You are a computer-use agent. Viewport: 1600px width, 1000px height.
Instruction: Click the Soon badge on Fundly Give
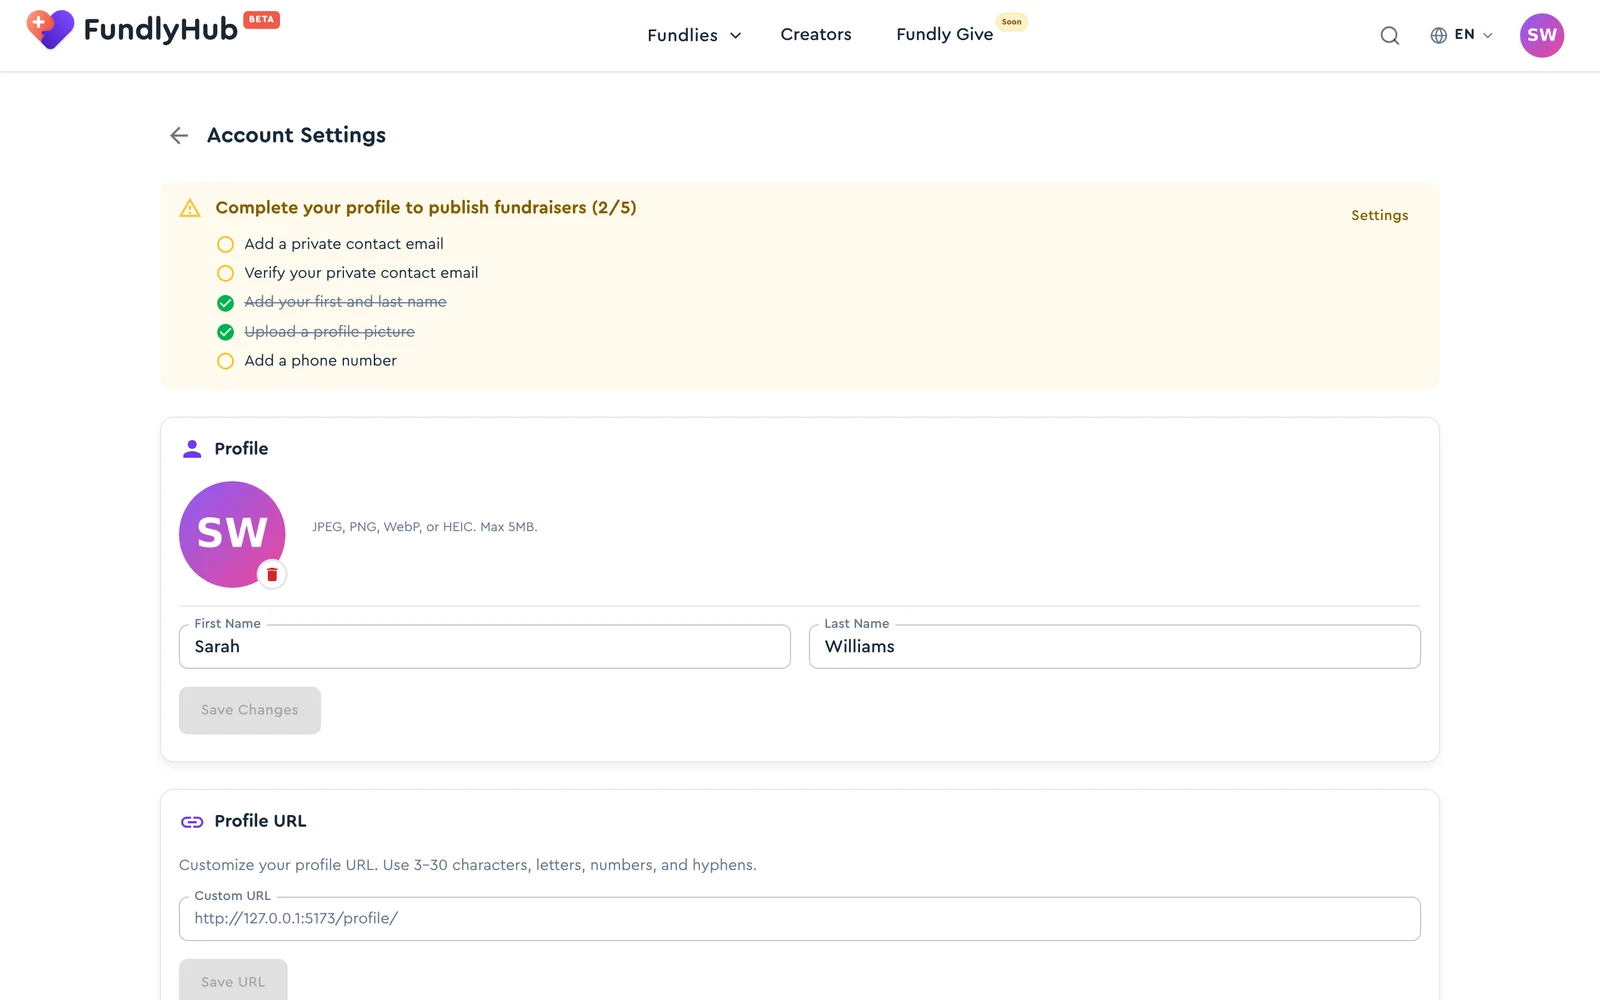(x=1012, y=21)
